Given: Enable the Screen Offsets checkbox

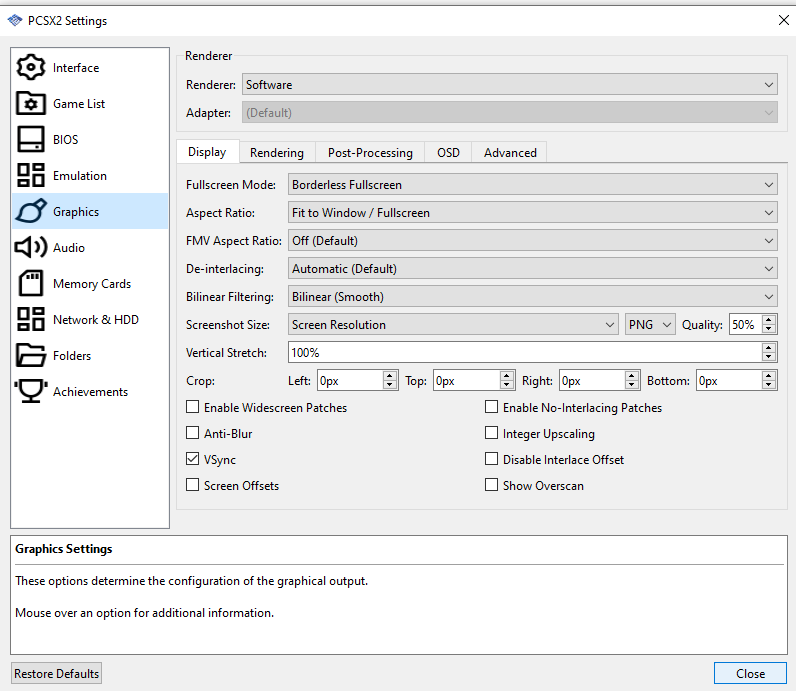Looking at the screenshot, I should coord(192,485).
